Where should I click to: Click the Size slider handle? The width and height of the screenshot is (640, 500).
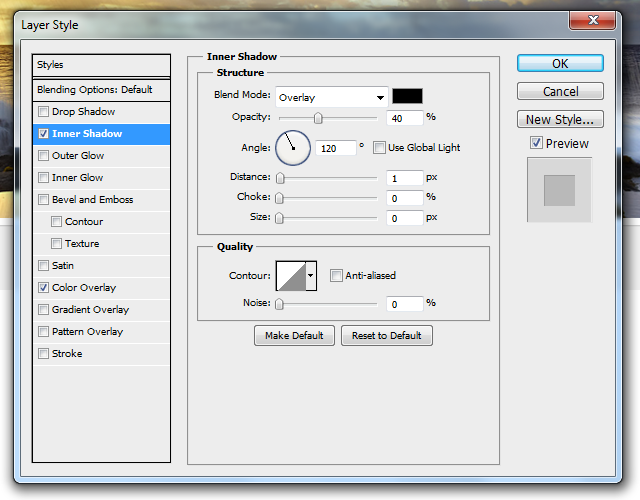279,218
